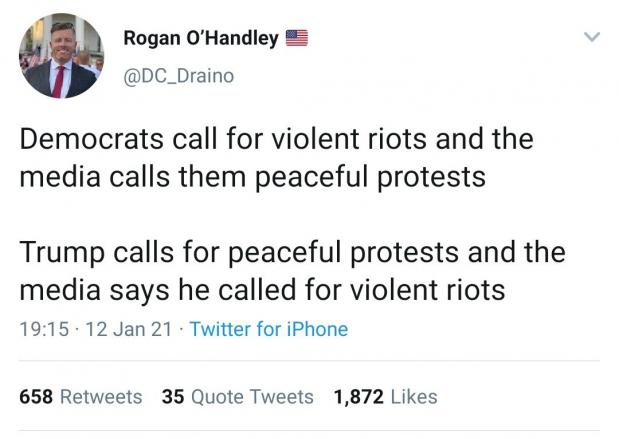Click the 12 Jan 21 date
The image size is (619, 439).
click(129, 329)
